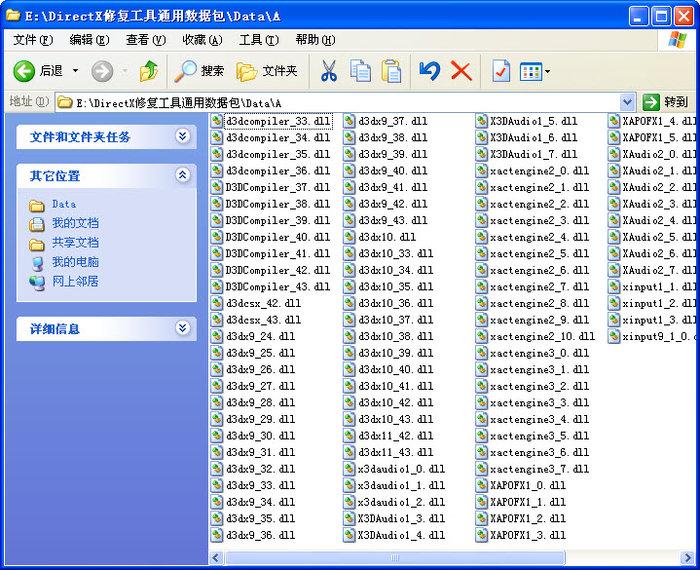Select the d3dx9_24.dll file icon
This screenshot has height=570, width=700.
point(217,336)
